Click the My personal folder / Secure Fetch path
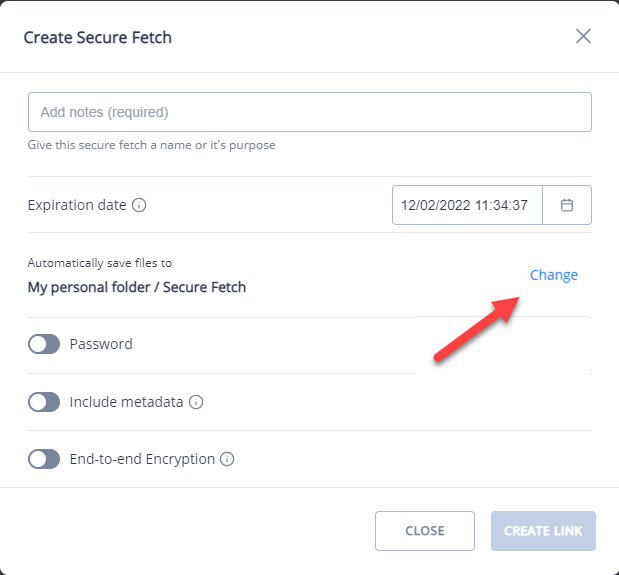 coord(137,287)
